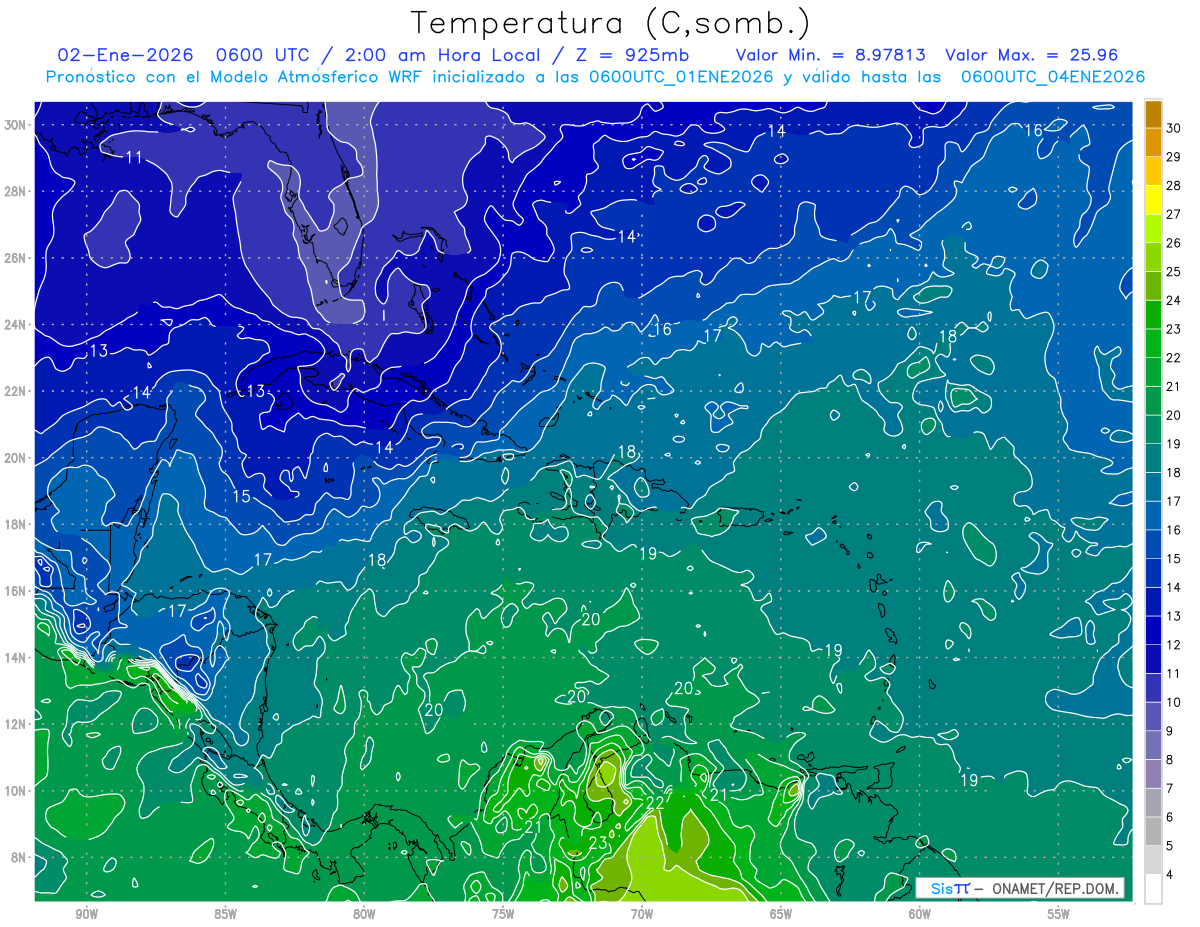Click the 90W longitude axis label

click(x=86, y=914)
